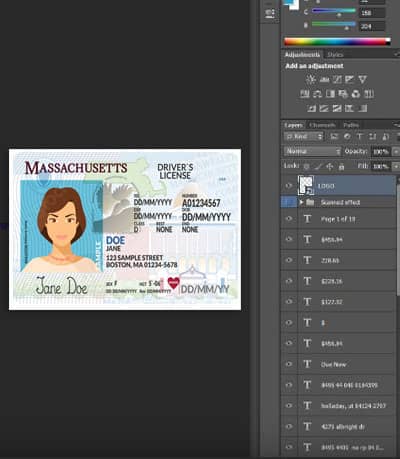Hide the $ text layer

click(289, 322)
